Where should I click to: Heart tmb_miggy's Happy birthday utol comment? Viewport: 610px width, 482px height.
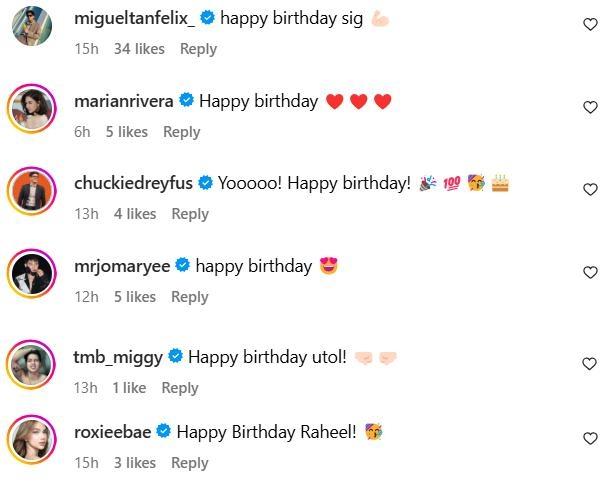pyautogui.click(x=589, y=364)
